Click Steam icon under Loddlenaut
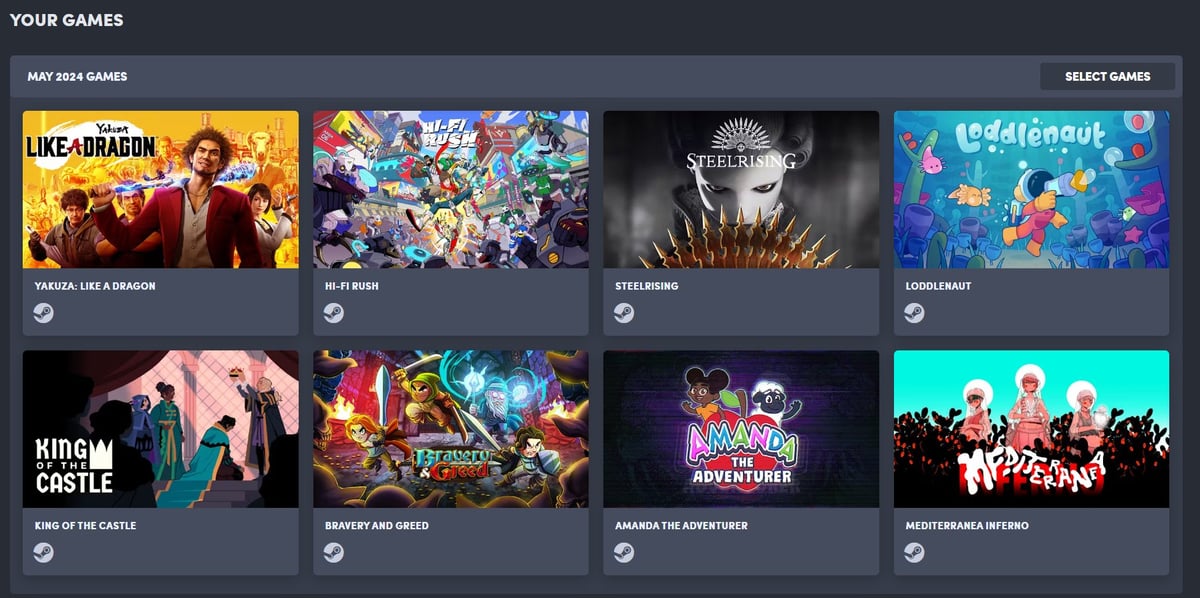This screenshot has height=598, width=1200. (x=914, y=313)
